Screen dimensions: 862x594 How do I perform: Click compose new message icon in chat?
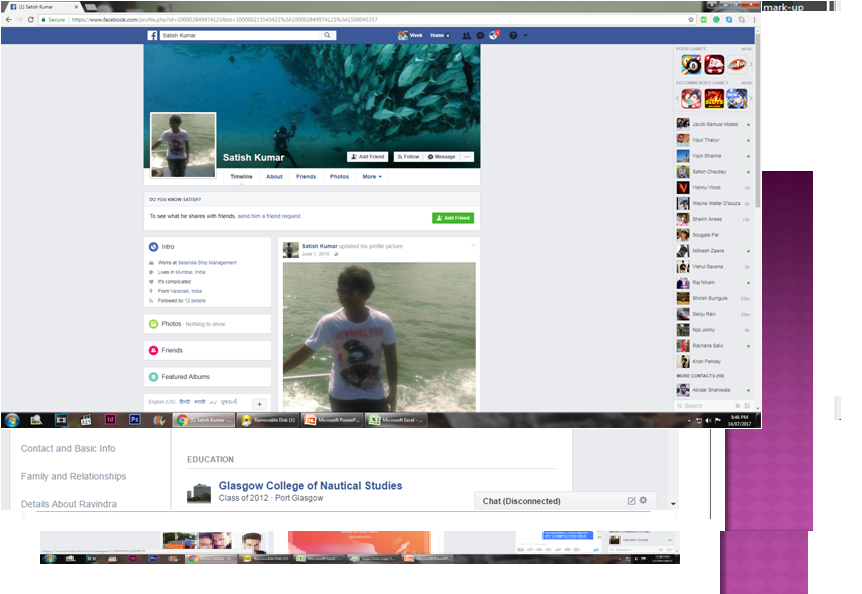click(631, 500)
